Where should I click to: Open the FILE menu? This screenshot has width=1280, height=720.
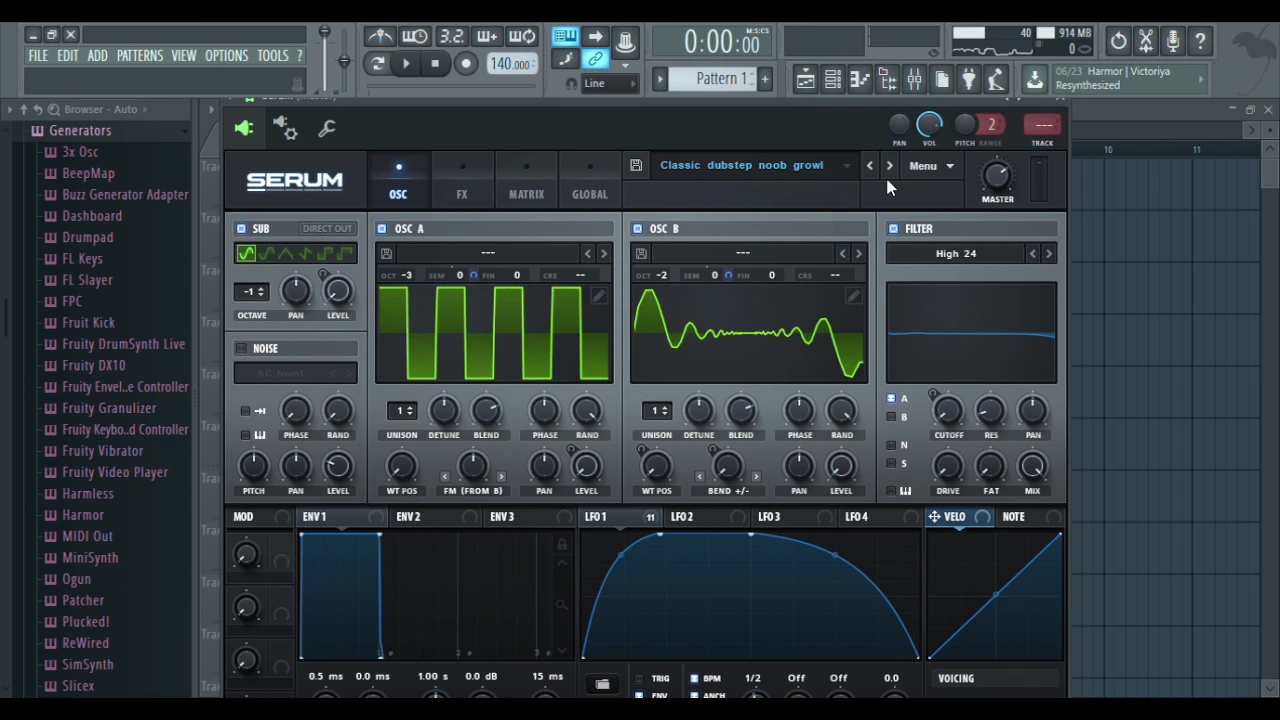click(38, 56)
